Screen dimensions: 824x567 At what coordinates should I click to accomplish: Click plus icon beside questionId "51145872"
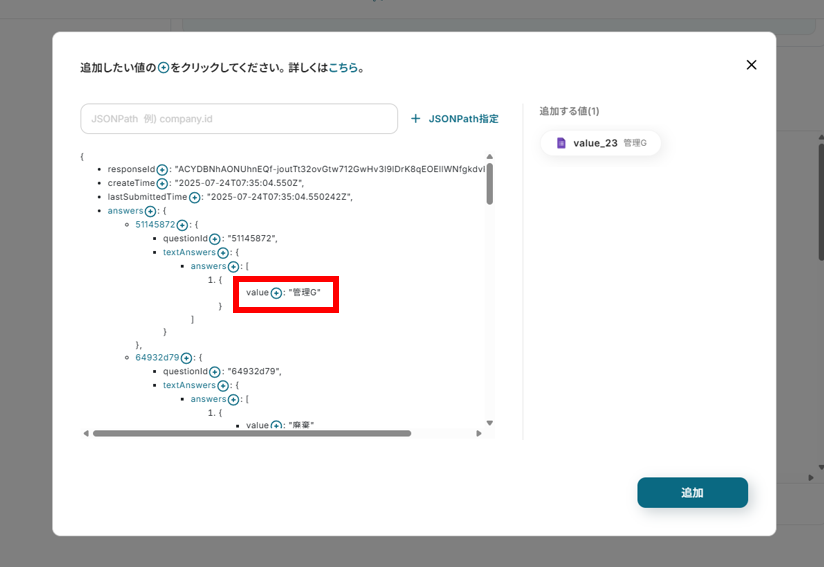pyautogui.click(x=214, y=239)
